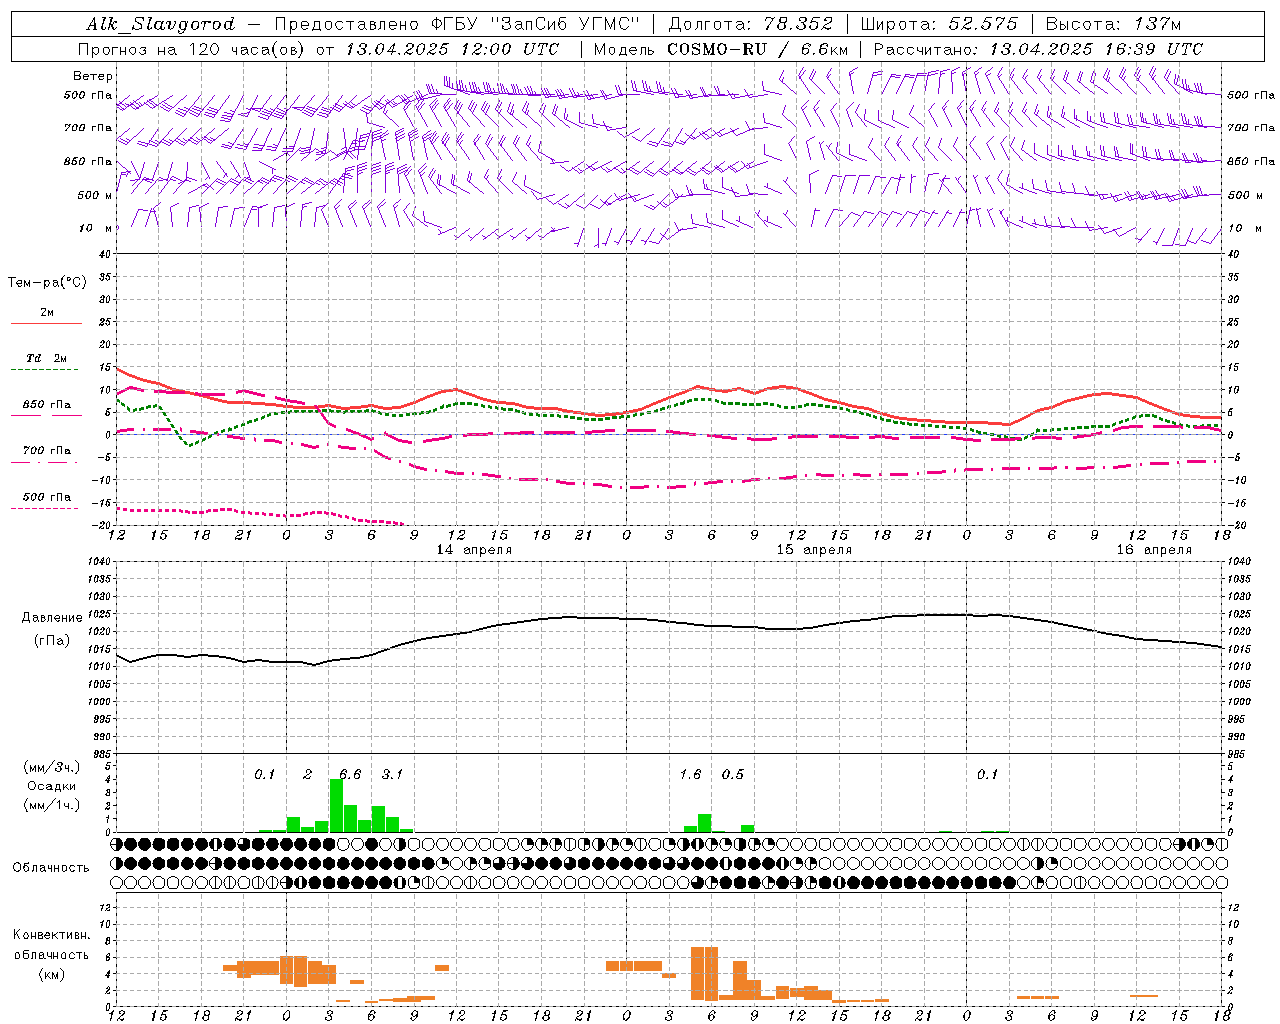Image resolution: width=1280 pixels, height=1024 pixels.
Task: Click 'Прогноз на 120 часа(ов)' forecast text
Action: pos(192,49)
